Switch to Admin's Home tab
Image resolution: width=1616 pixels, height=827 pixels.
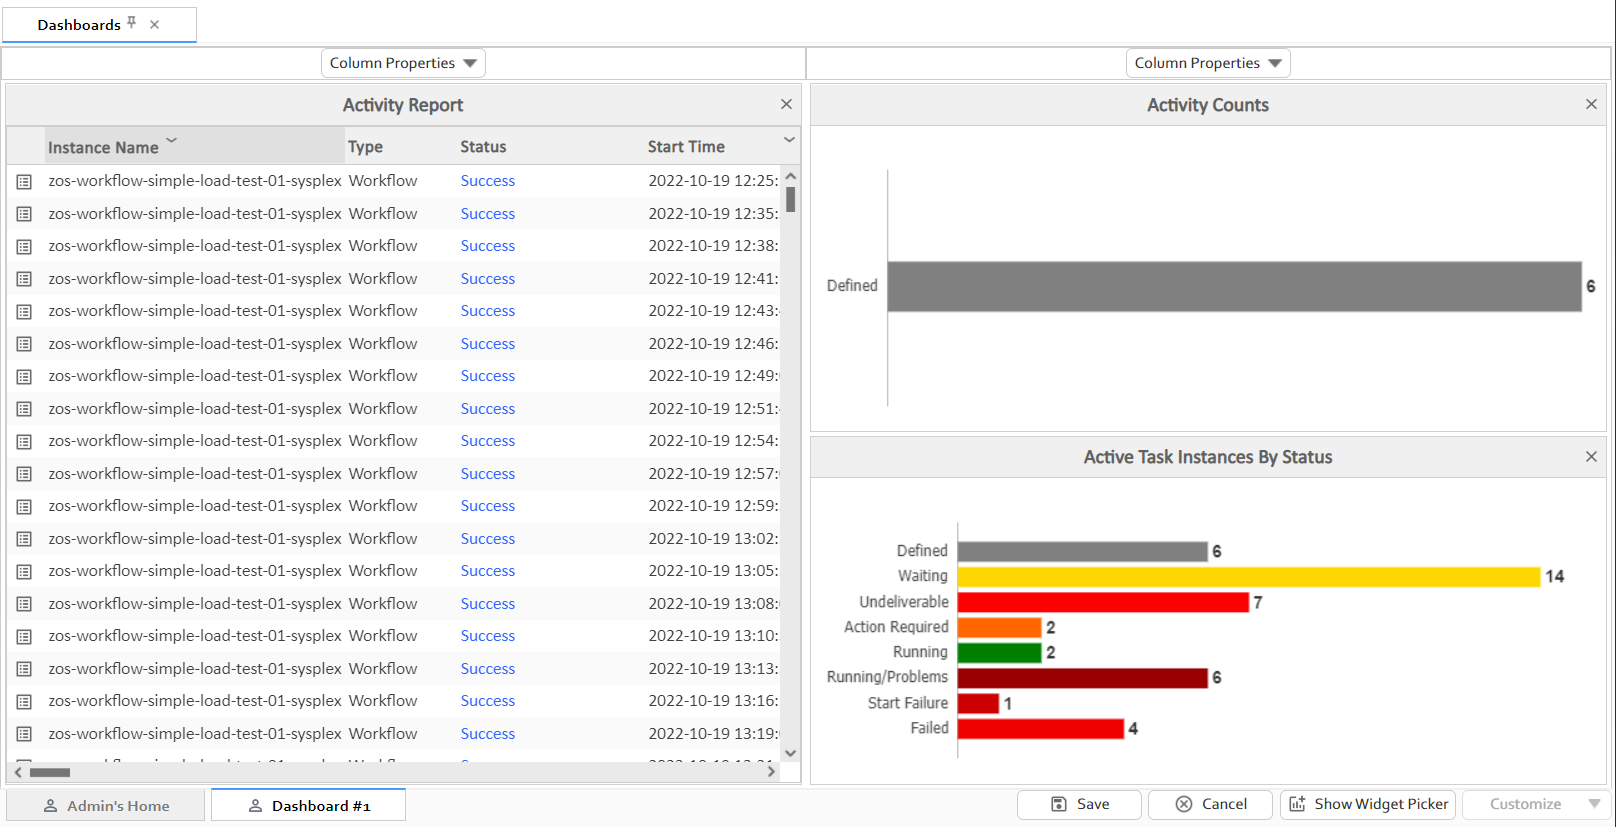[106, 805]
